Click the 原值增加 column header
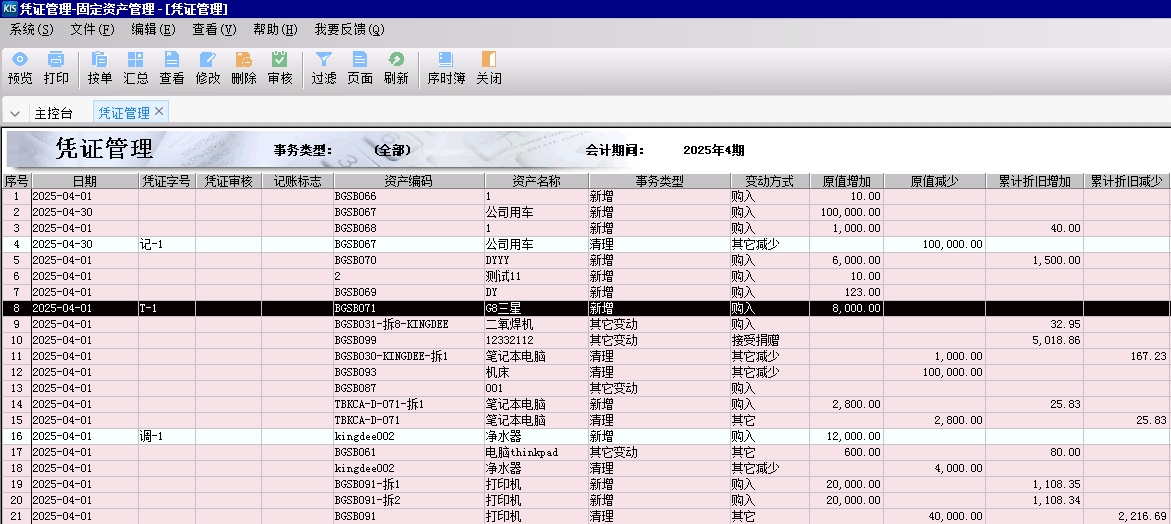Viewport: 1171px width, 524px height. pyautogui.click(x=846, y=181)
